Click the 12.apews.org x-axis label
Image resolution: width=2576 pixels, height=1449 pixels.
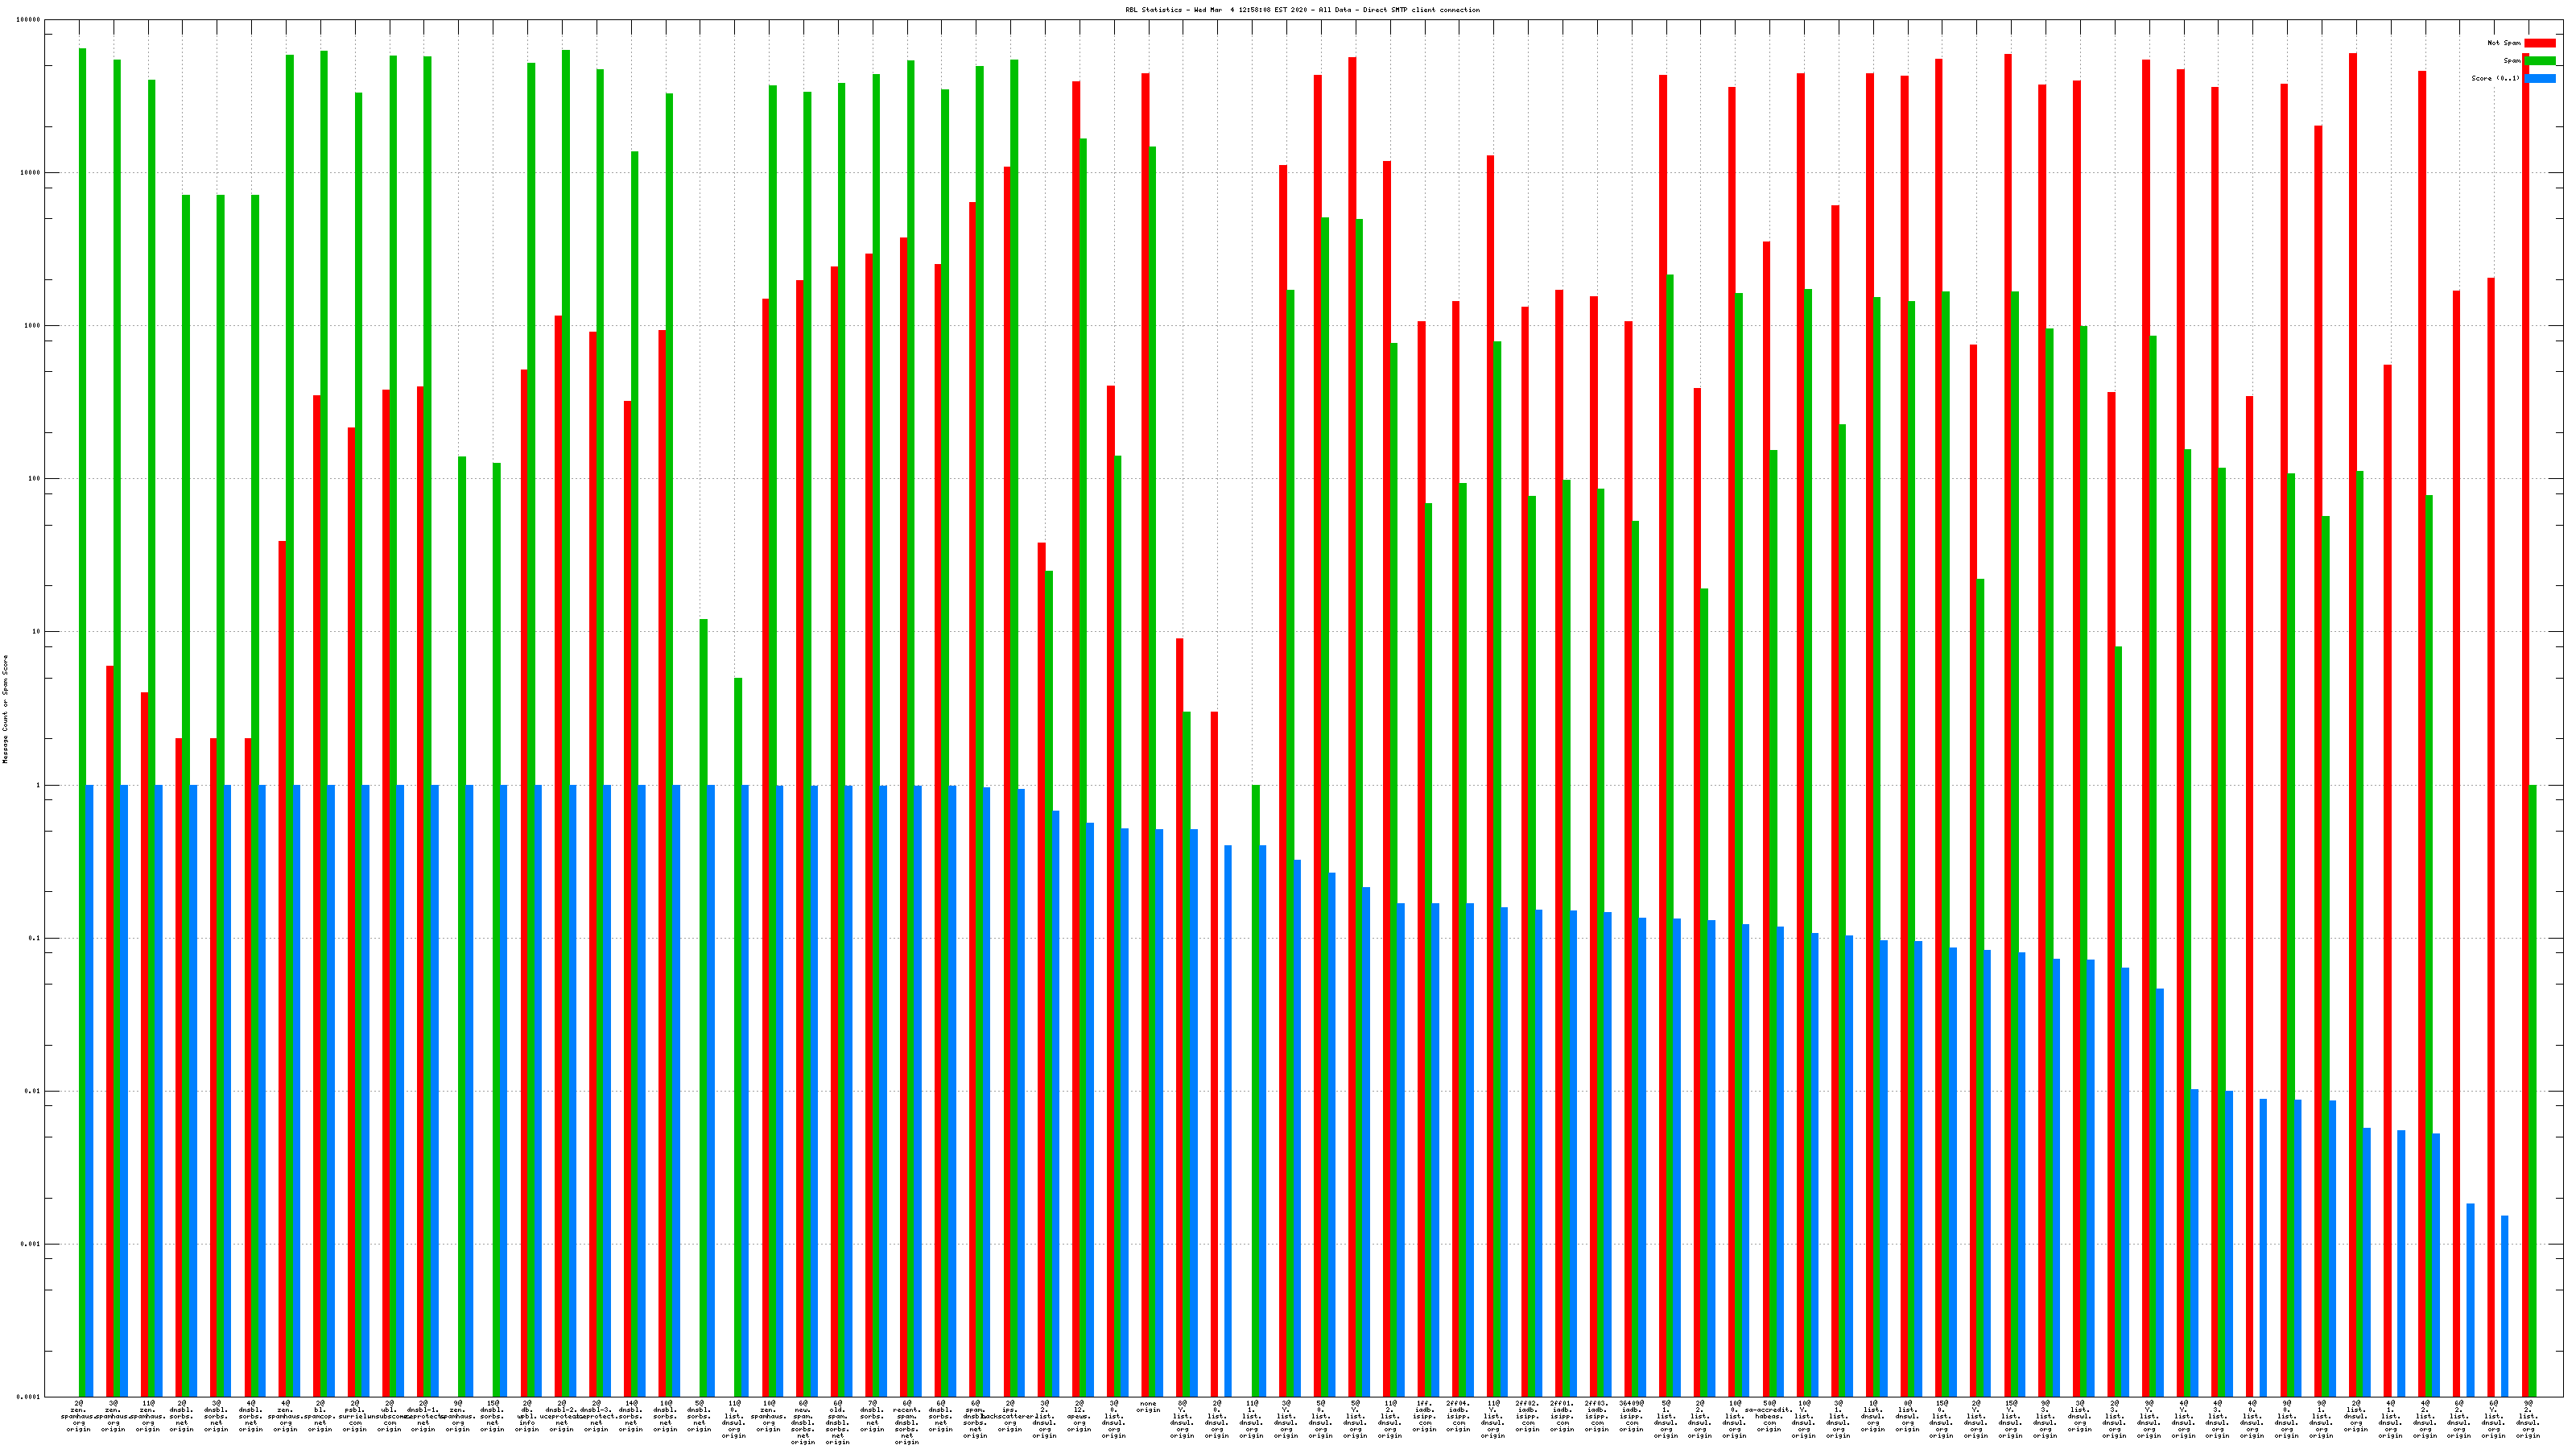click(x=1079, y=1416)
